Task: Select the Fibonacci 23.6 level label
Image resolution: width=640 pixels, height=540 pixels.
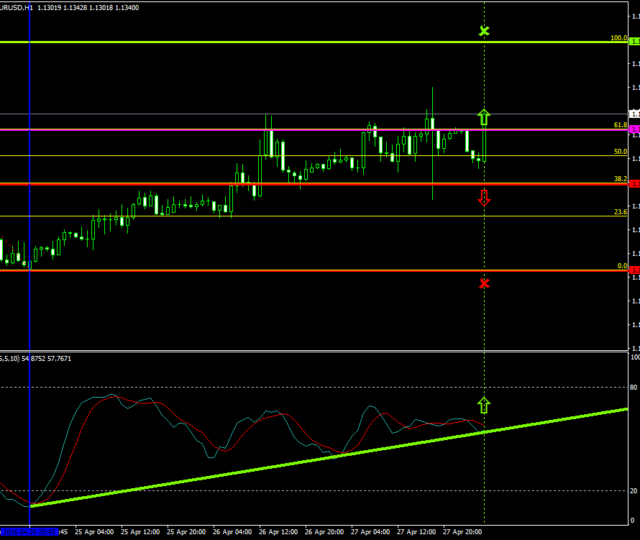Action: tap(620, 212)
